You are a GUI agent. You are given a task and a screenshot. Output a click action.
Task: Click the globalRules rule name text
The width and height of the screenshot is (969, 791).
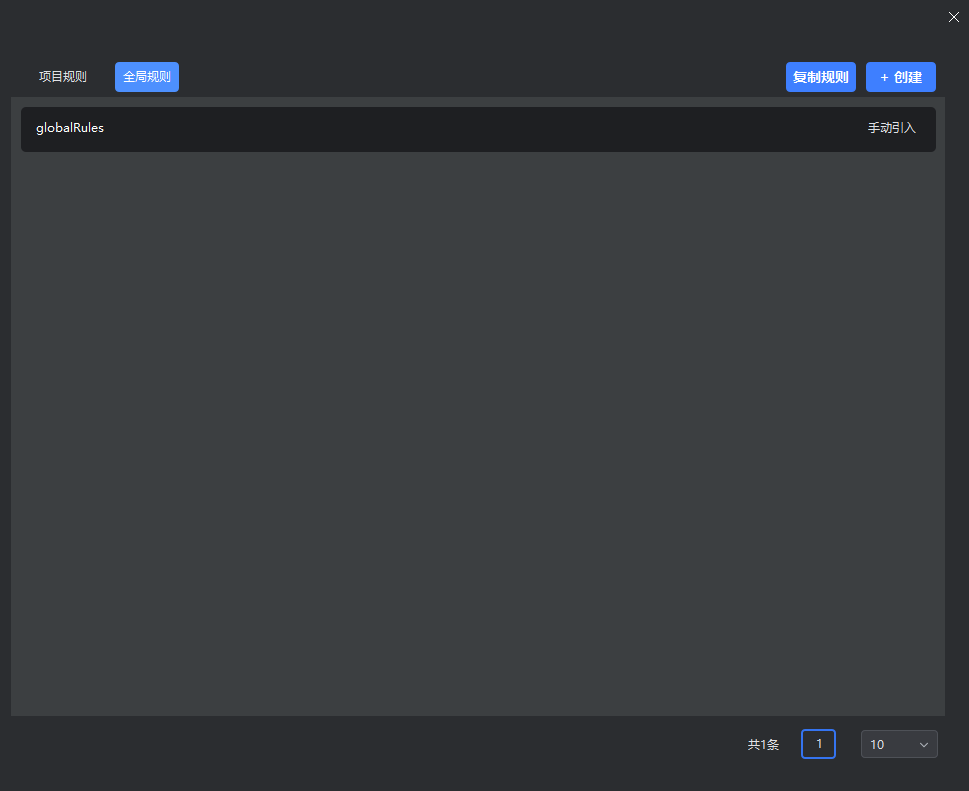click(70, 128)
